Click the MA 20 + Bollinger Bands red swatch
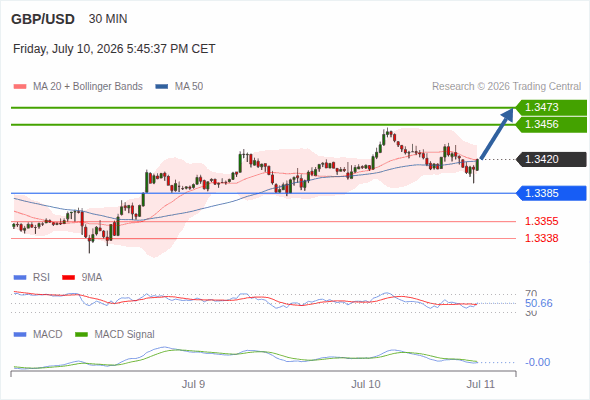The height and width of the screenshot is (400, 590). (20, 87)
